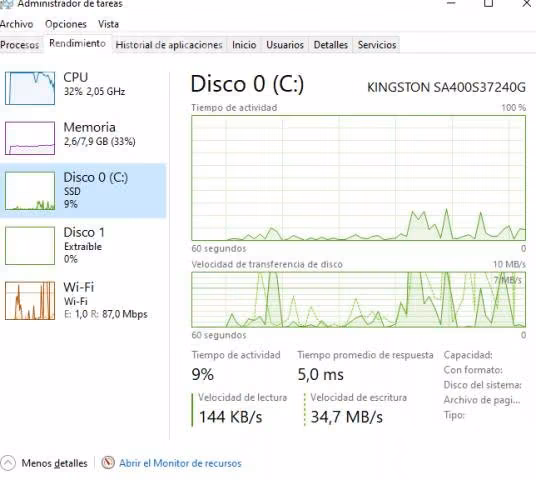The image size is (536, 480).
Task: Click the Menos detalles button text
Action: 54,463
